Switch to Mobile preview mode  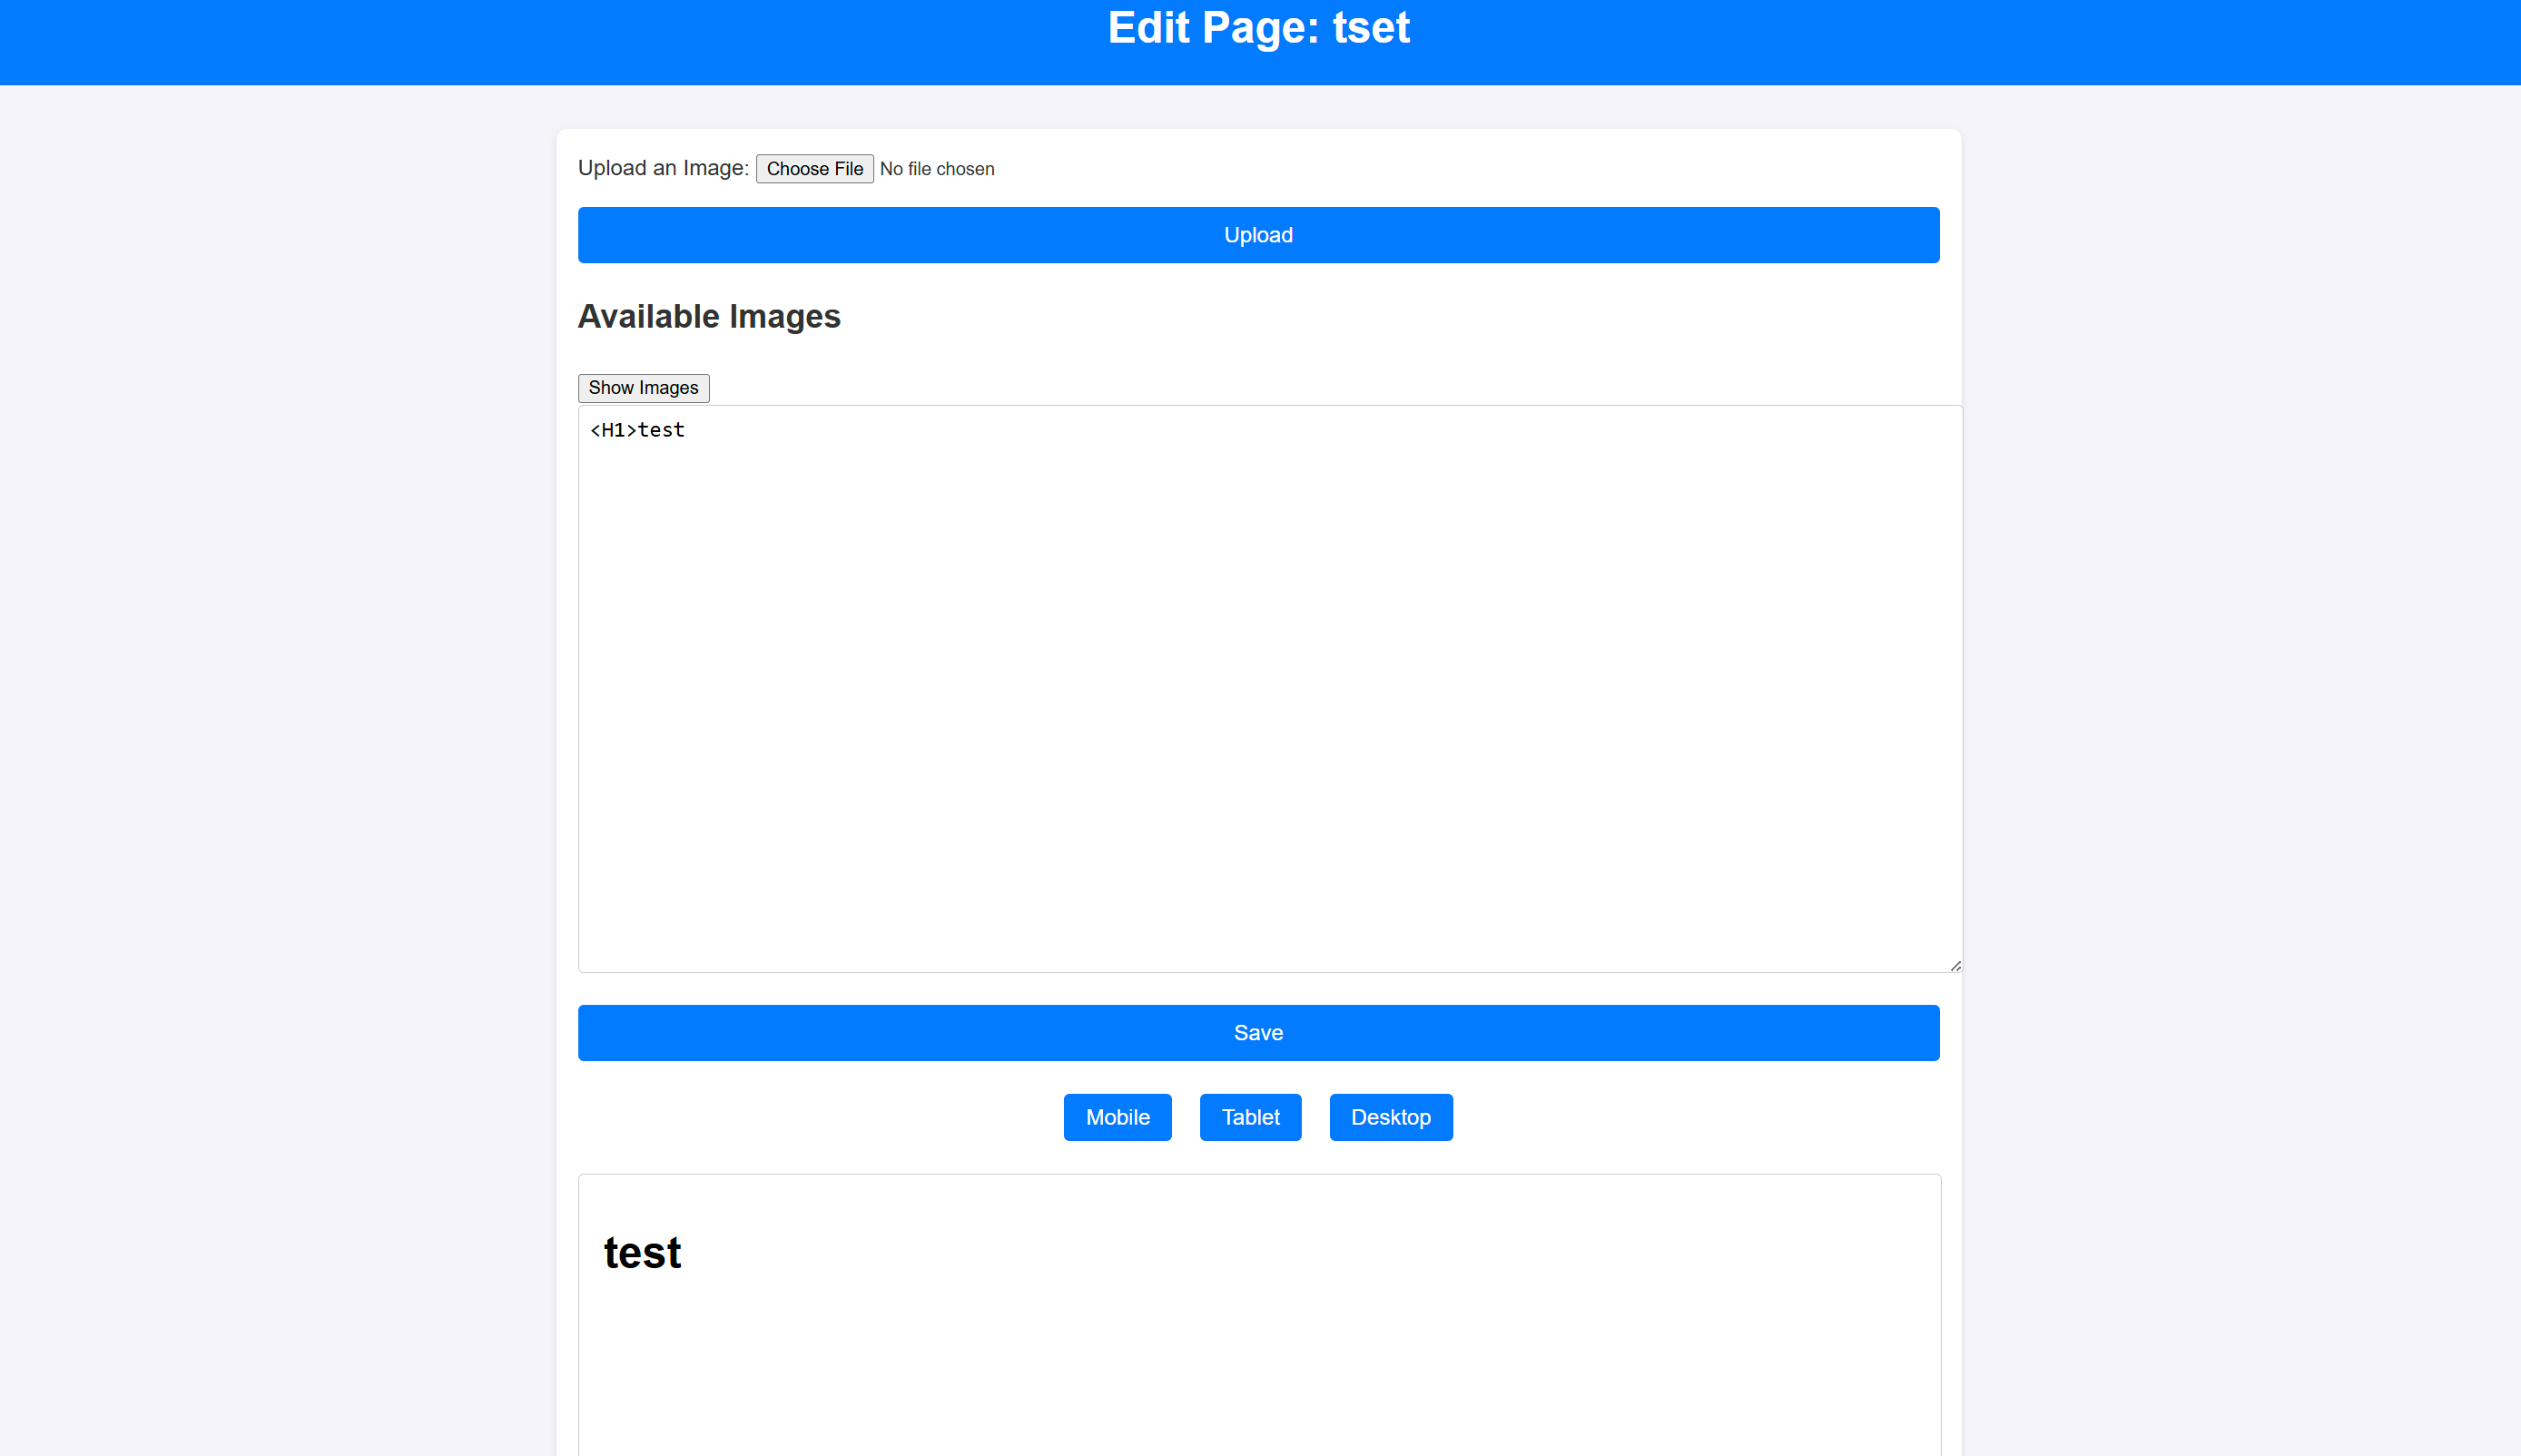(1118, 1117)
